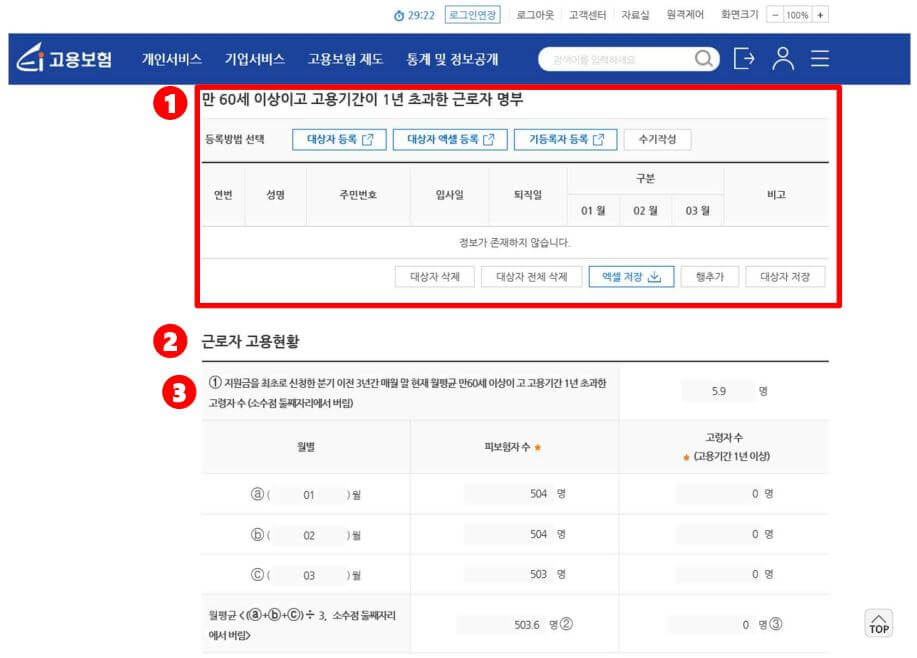This screenshot has height=658, width=917.
Task: Click 대상자 저장 button
Action: (x=785, y=277)
